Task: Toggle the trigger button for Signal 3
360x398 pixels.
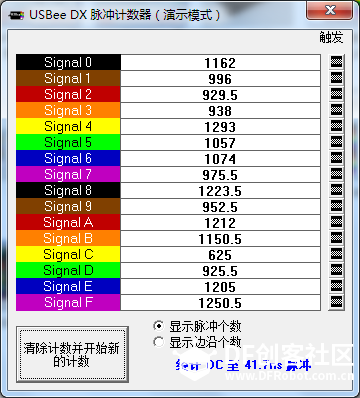Action: tap(336, 110)
